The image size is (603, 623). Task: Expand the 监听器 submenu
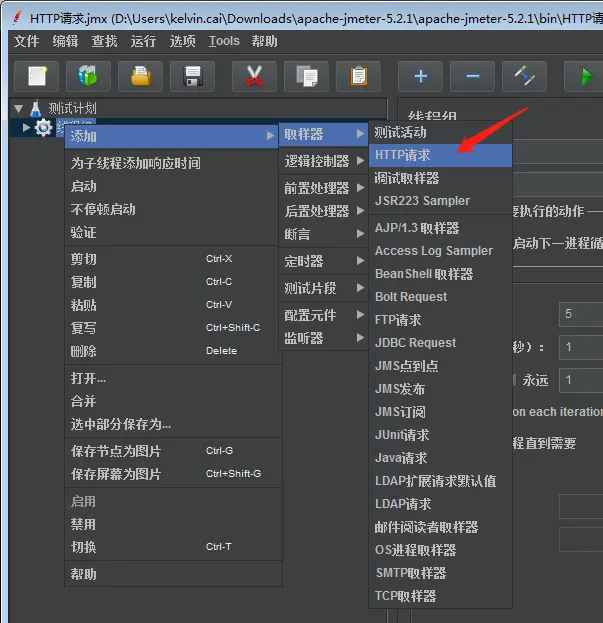324,338
